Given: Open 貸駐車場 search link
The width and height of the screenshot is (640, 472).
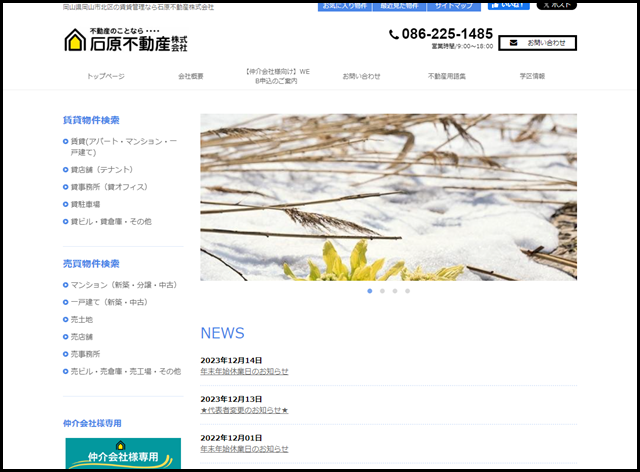Looking at the screenshot, I should tap(85, 204).
